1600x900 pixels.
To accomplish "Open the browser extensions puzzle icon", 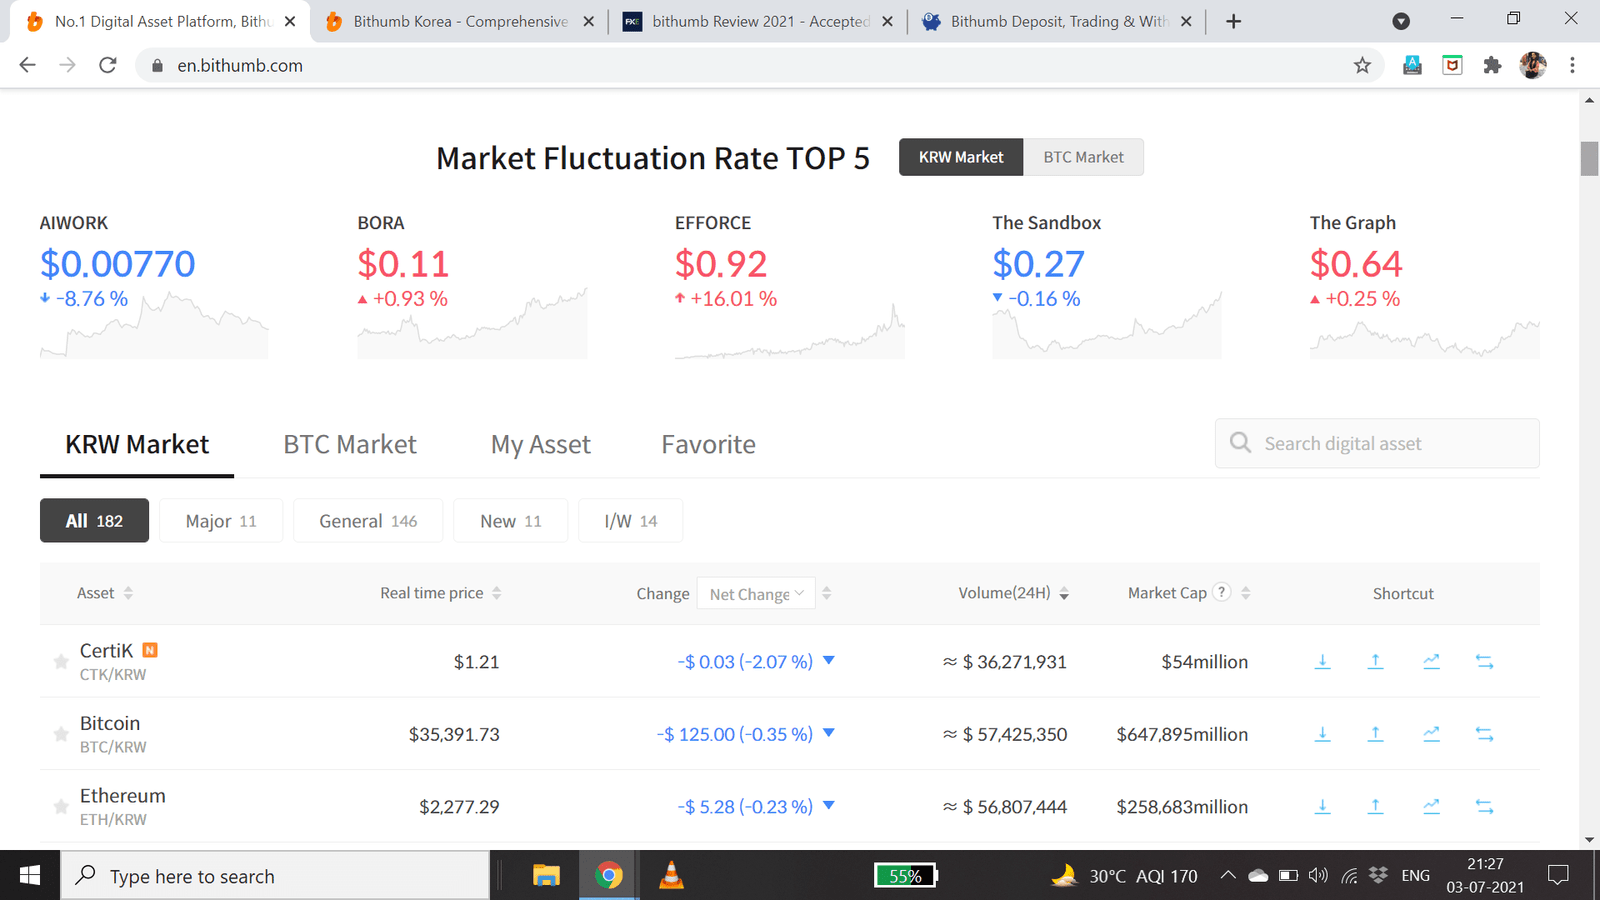I will coord(1492,65).
